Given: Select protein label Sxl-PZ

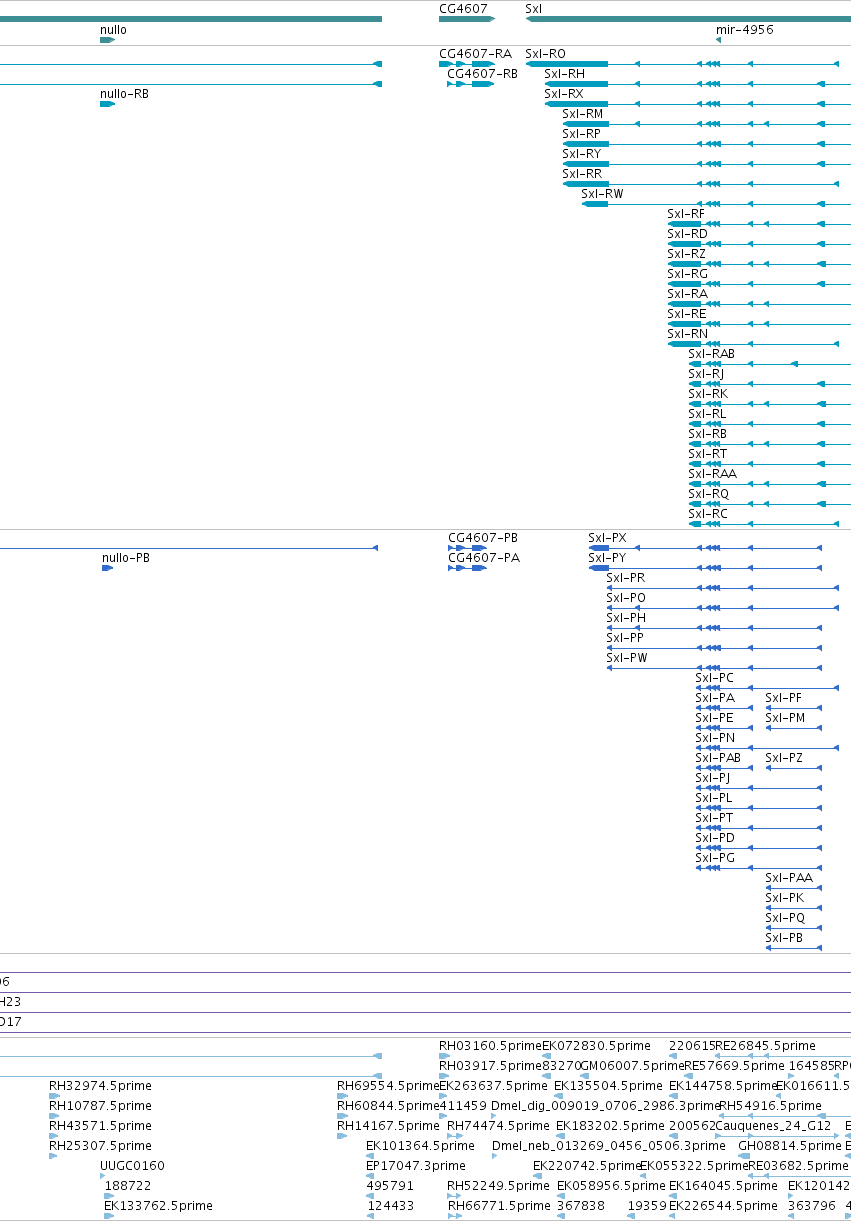Looking at the screenshot, I should (784, 758).
